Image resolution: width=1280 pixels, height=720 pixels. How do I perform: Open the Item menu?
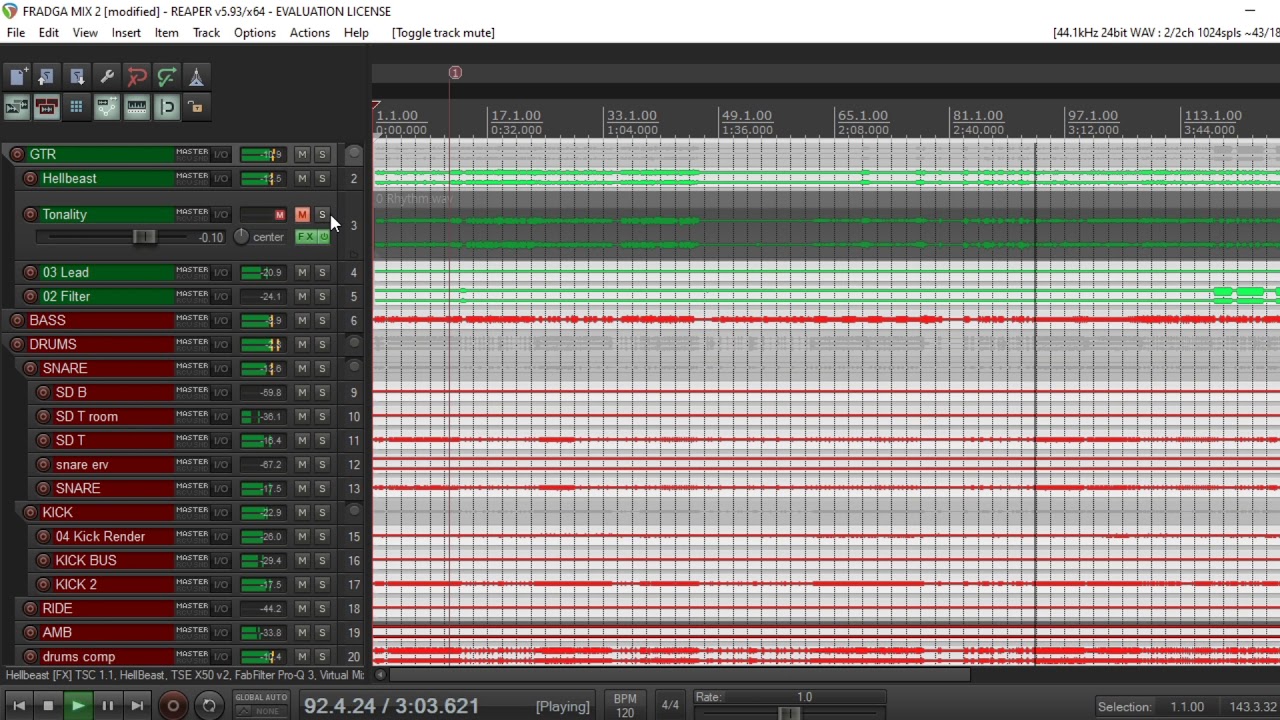[167, 32]
